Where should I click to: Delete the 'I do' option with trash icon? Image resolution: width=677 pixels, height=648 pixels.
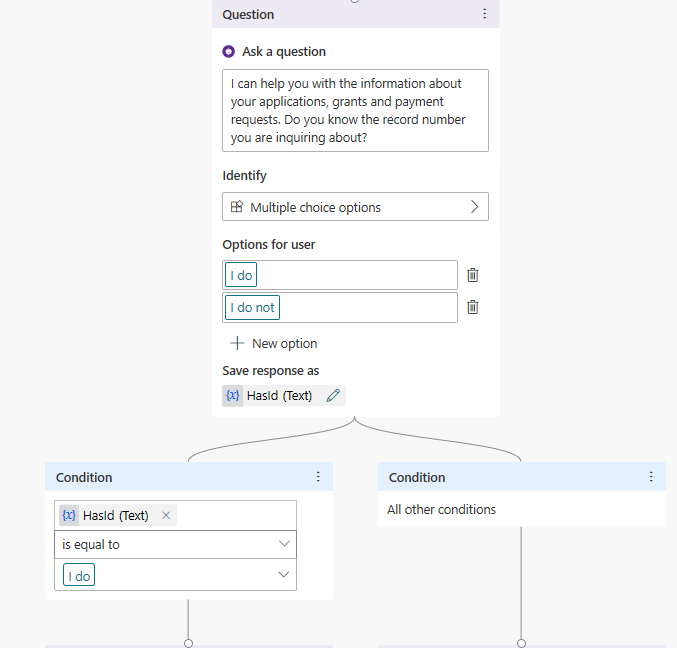click(x=473, y=275)
